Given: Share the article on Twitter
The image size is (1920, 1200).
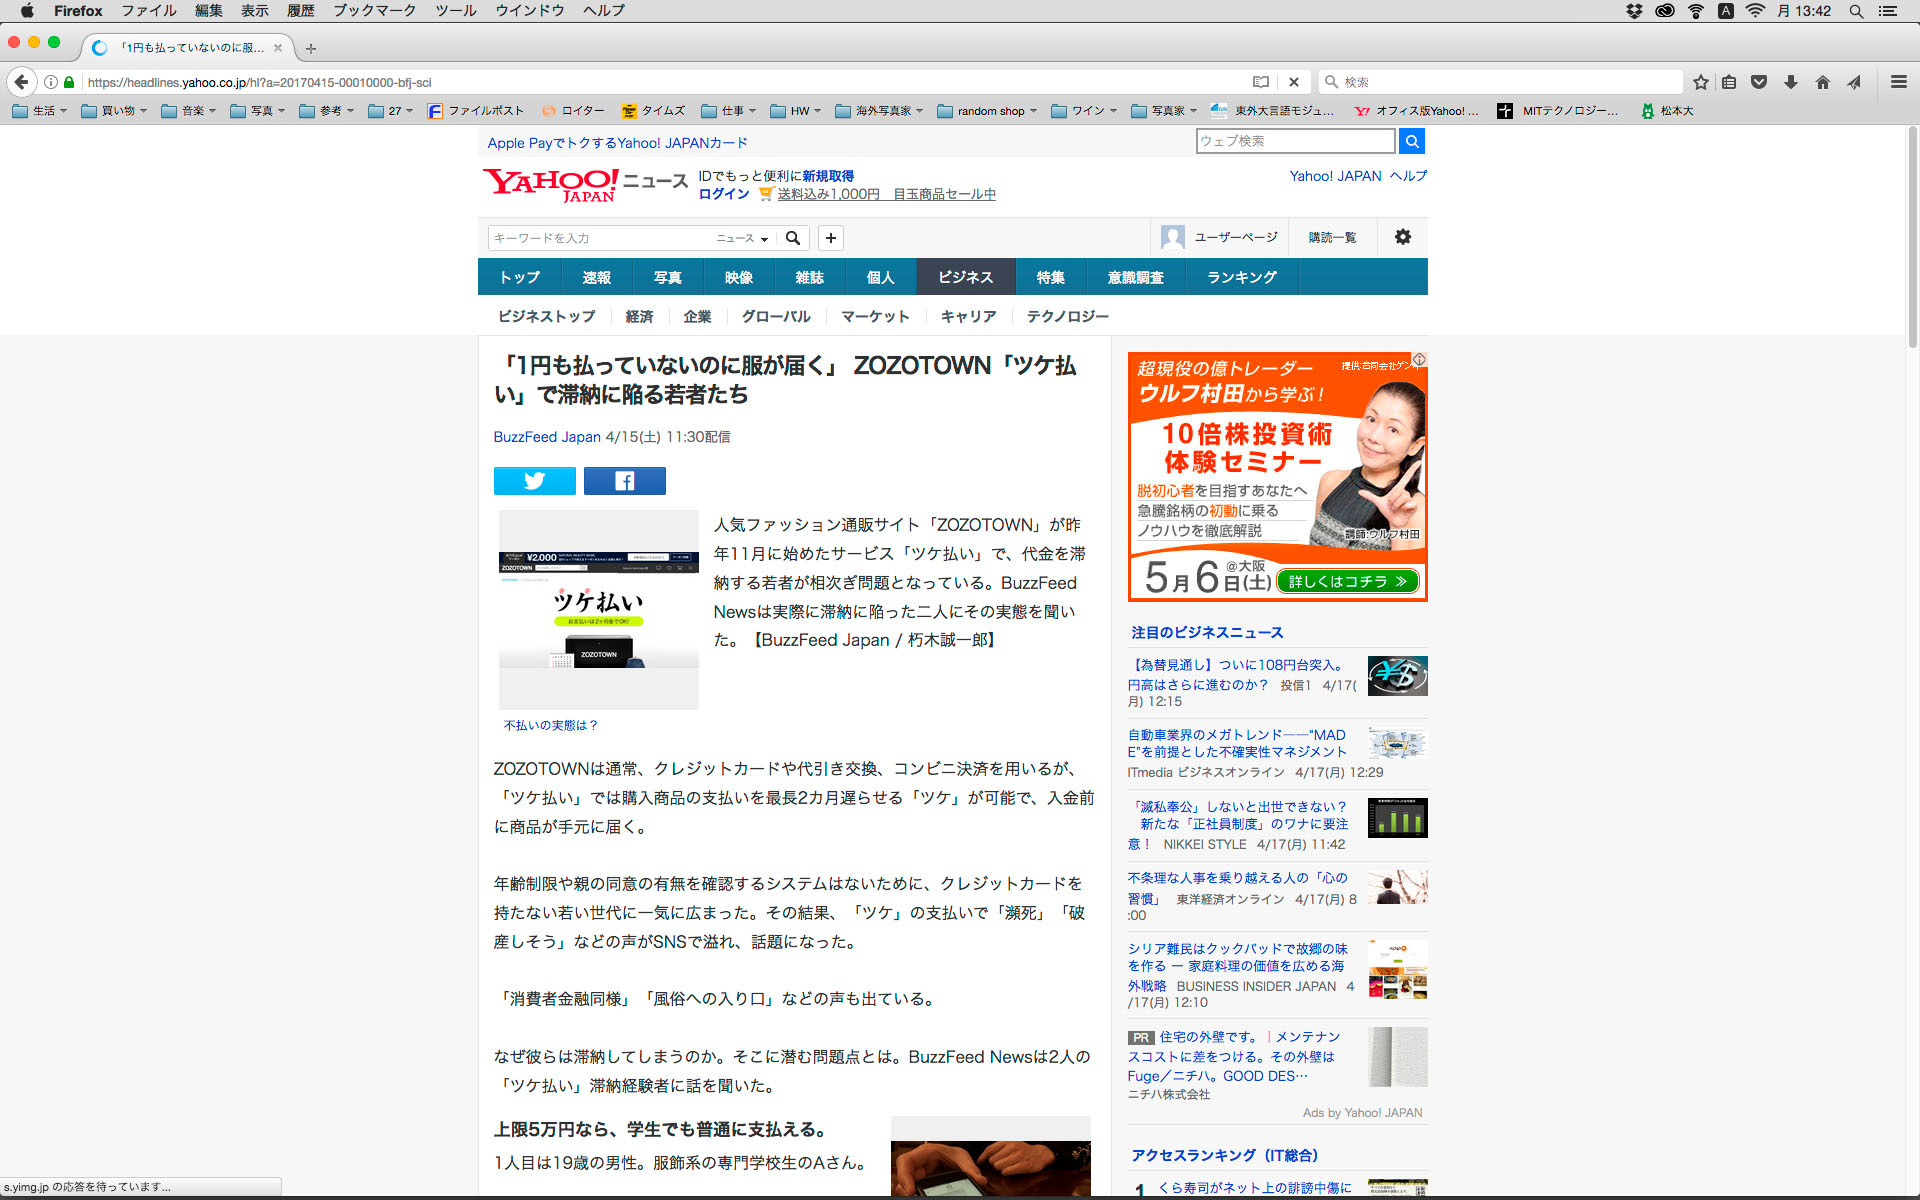Looking at the screenshot, I should 534,481.
